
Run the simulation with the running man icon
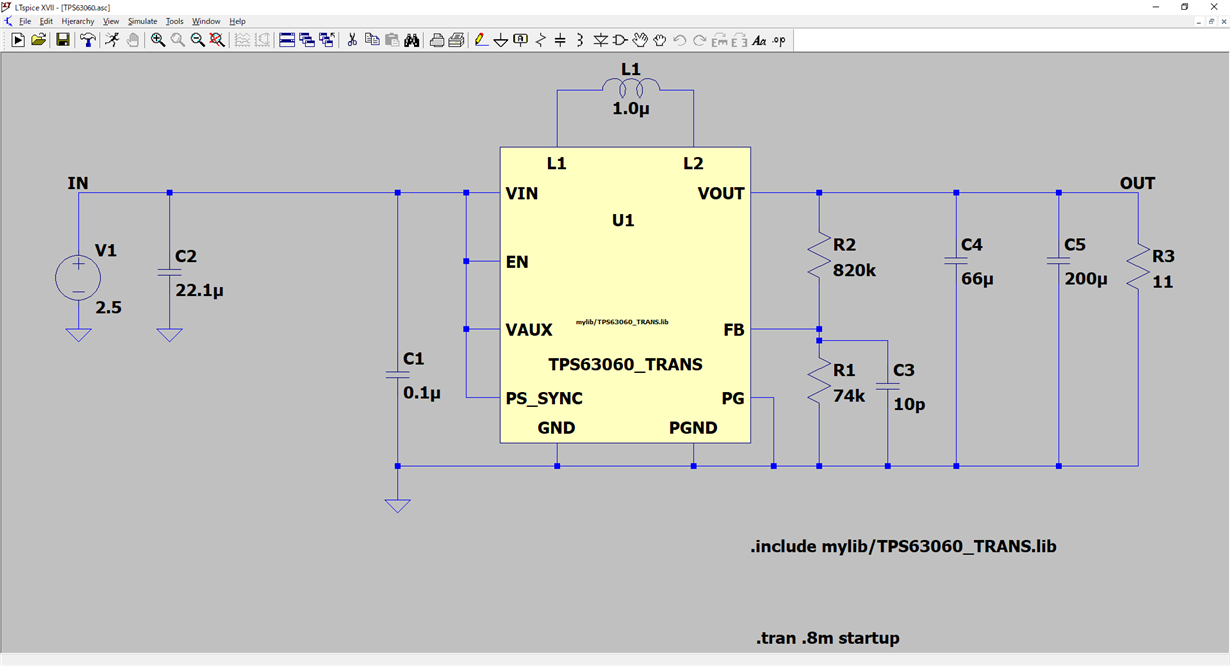tap(112, 40)
